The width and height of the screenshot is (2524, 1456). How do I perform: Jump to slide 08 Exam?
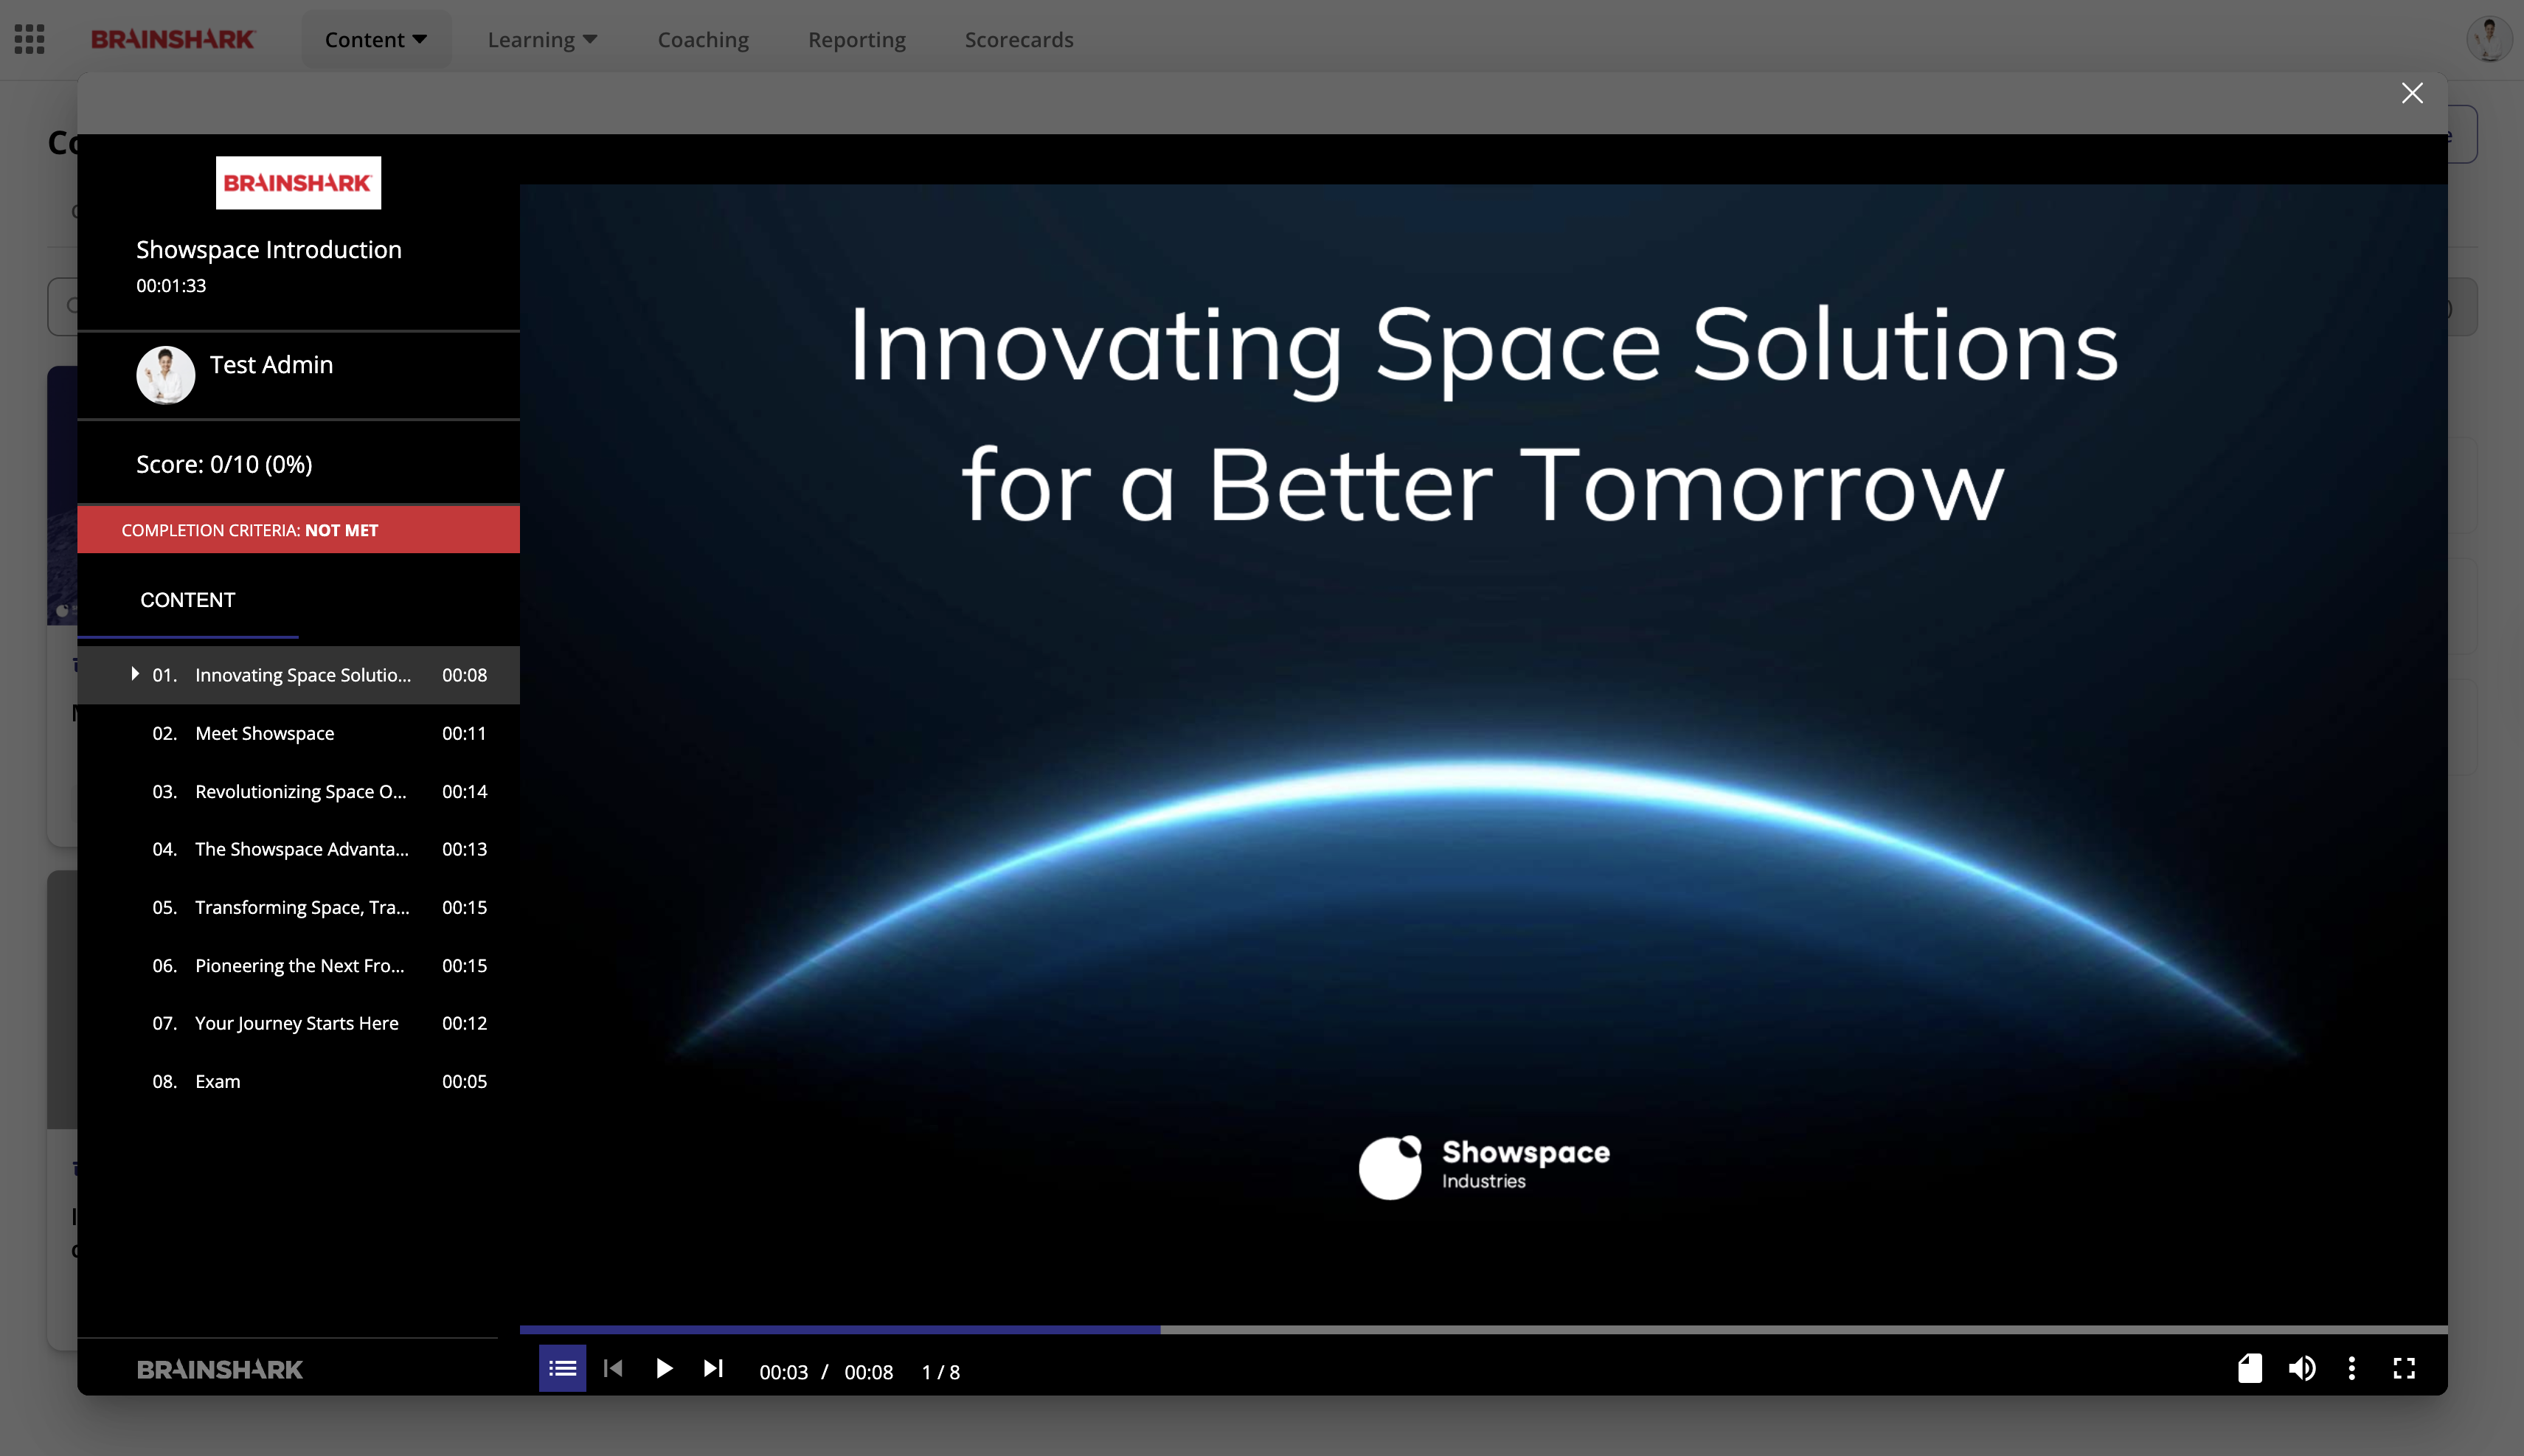298,1081
